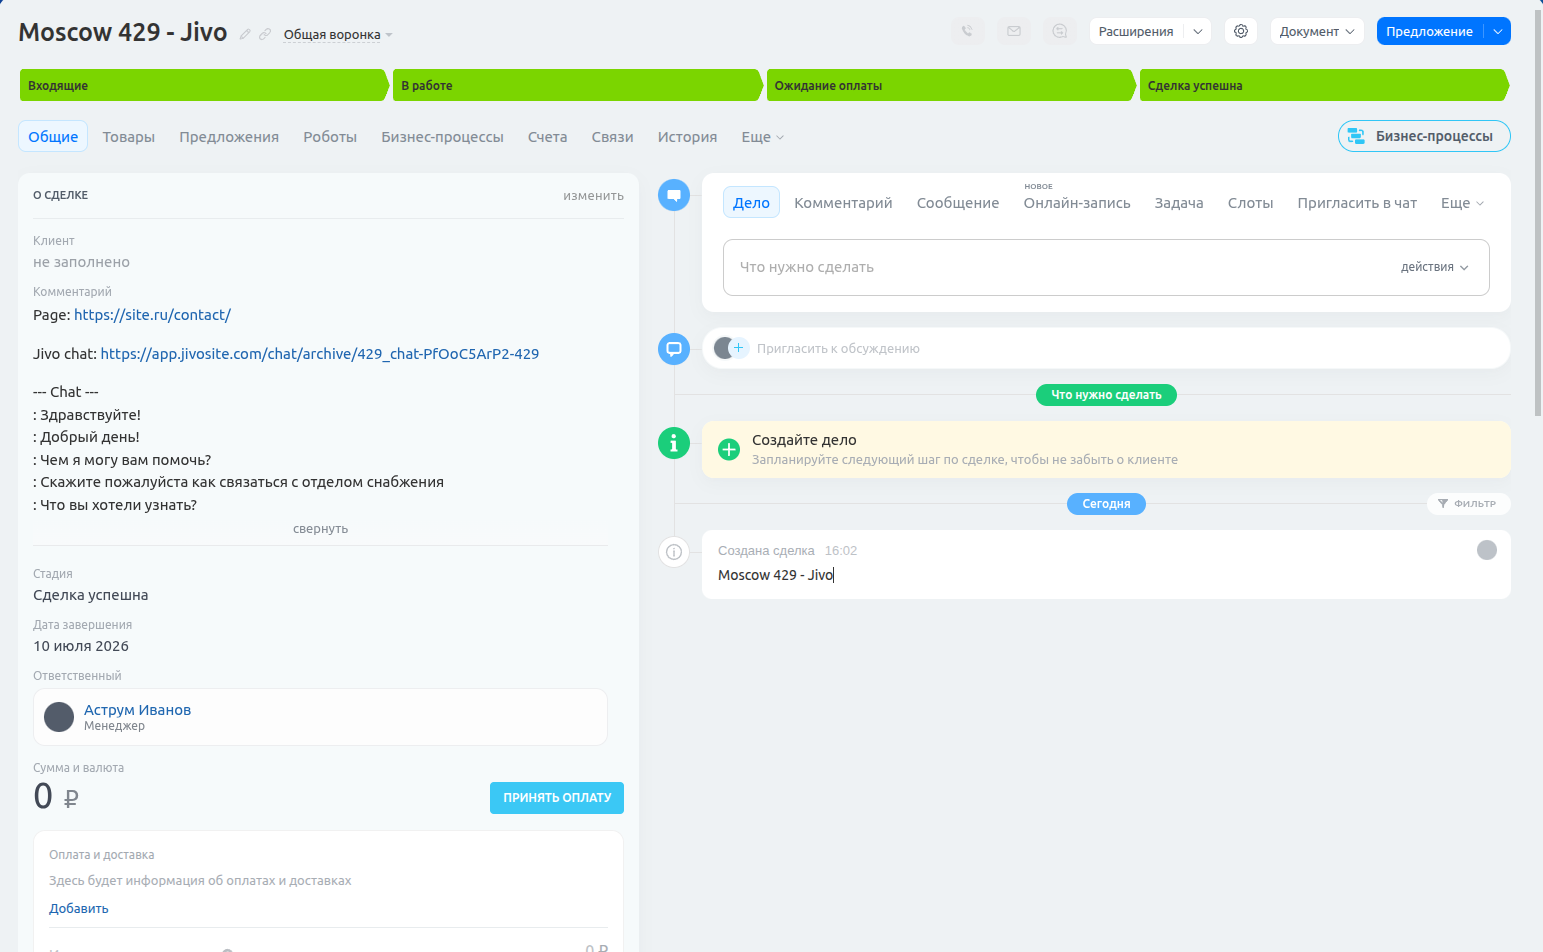Click the Дата завершения value 10 июля 2026
This screenshot has width=1543, height=952.
pyautogui.click(x=81, y=646)
